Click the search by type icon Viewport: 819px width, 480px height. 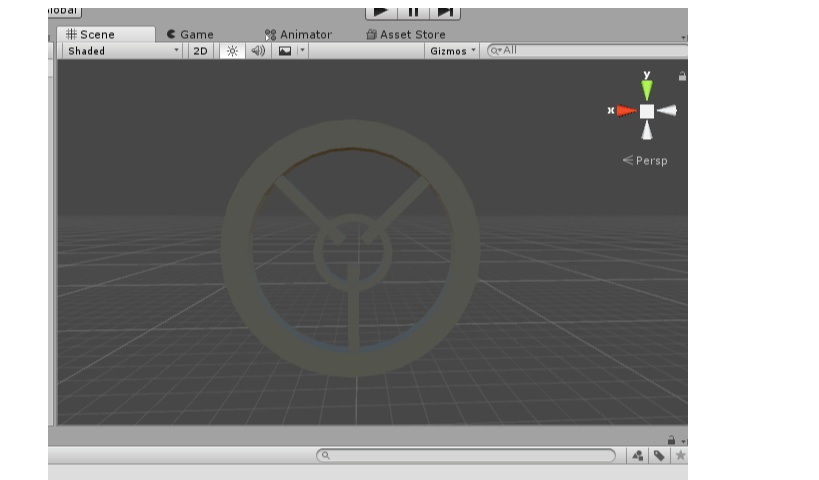coord(637,455)
